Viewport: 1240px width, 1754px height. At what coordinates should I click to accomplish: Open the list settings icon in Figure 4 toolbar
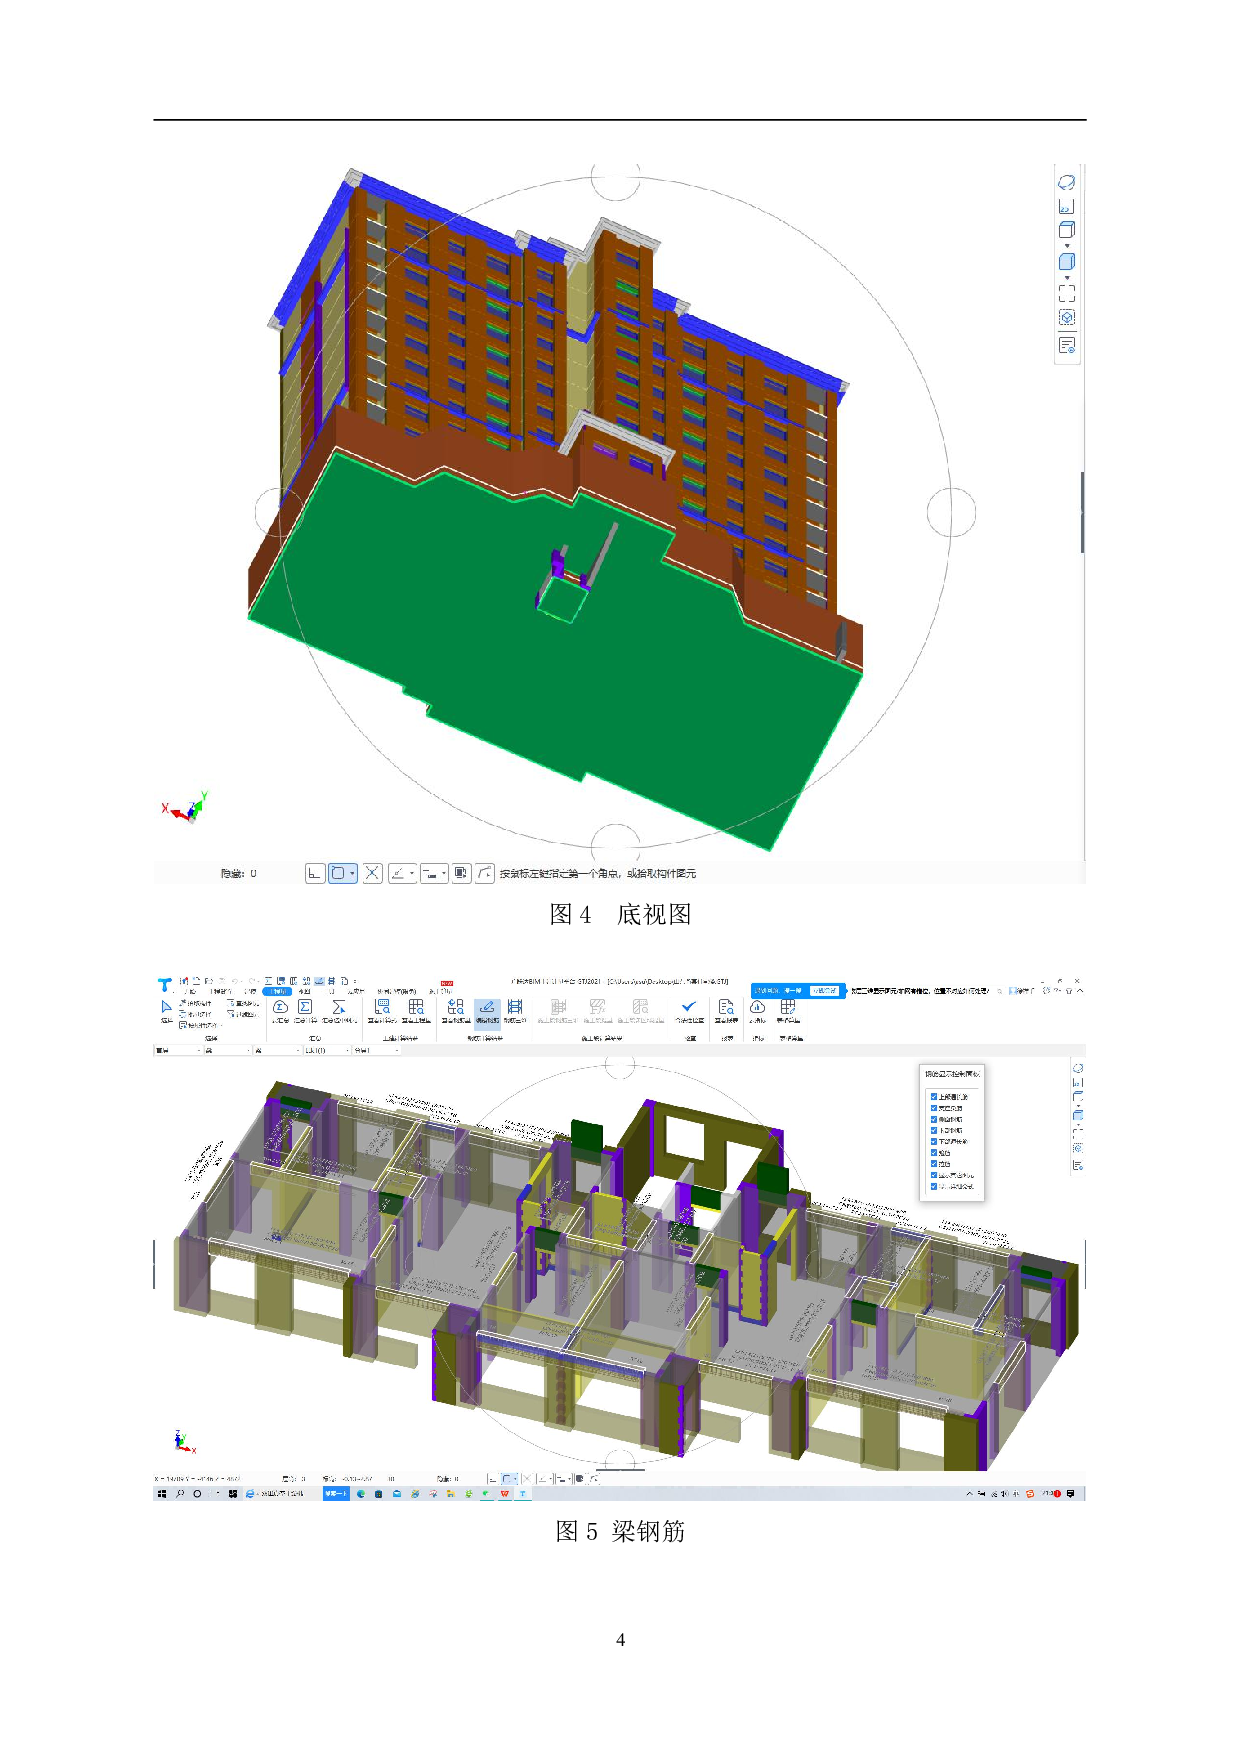[x=1067, y=345]
